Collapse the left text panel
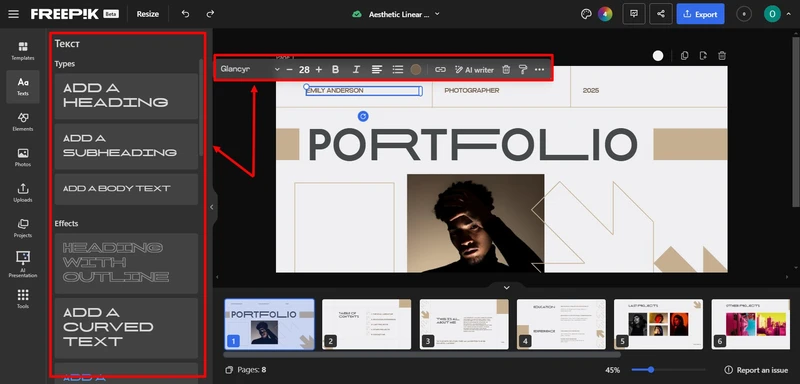Viewport: 800px width, 384px height. [x=212, y=207]
